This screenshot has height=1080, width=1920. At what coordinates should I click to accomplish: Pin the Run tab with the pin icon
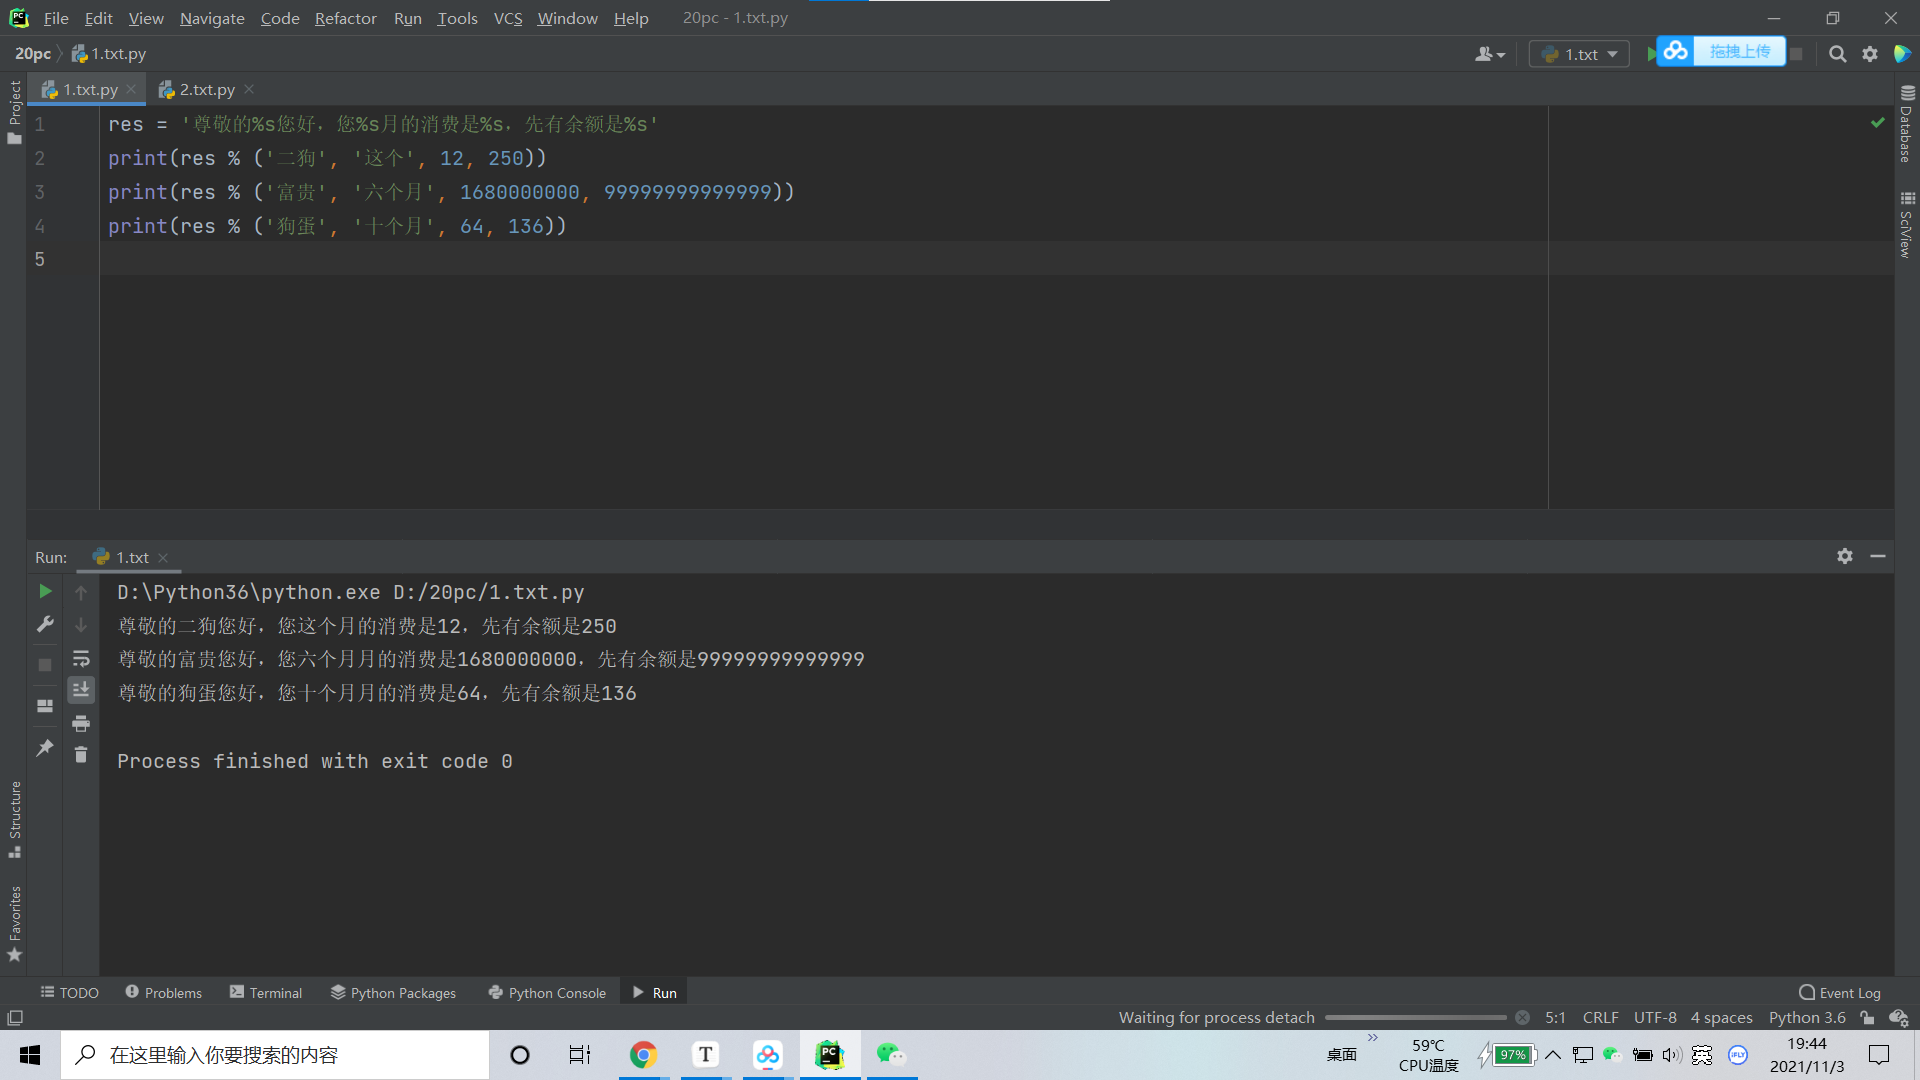pyautogui.click(x=45, y=748)
